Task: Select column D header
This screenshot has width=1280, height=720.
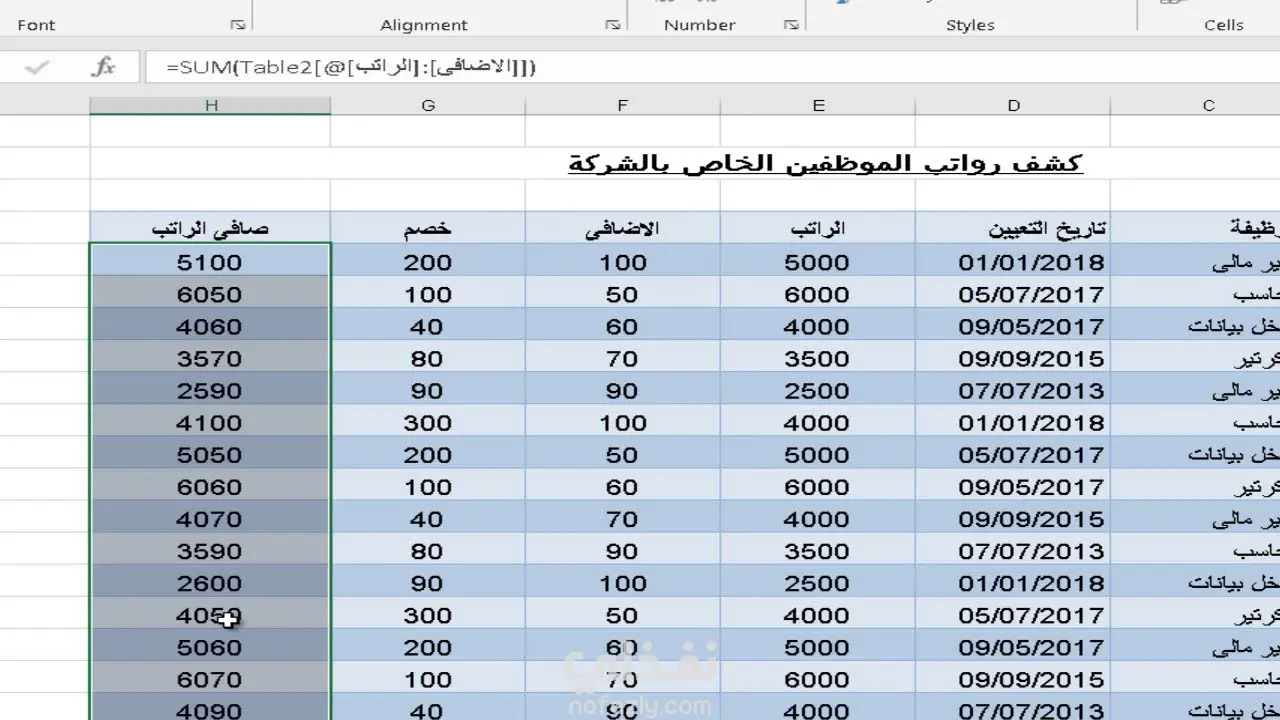Action: pyautogui.click(x=1013, y=105)
